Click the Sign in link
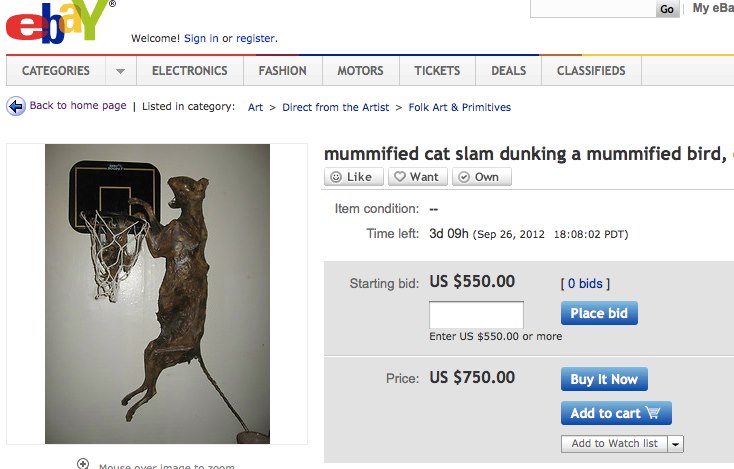Viewport: 734px width, 469px height. click(201, 38)
